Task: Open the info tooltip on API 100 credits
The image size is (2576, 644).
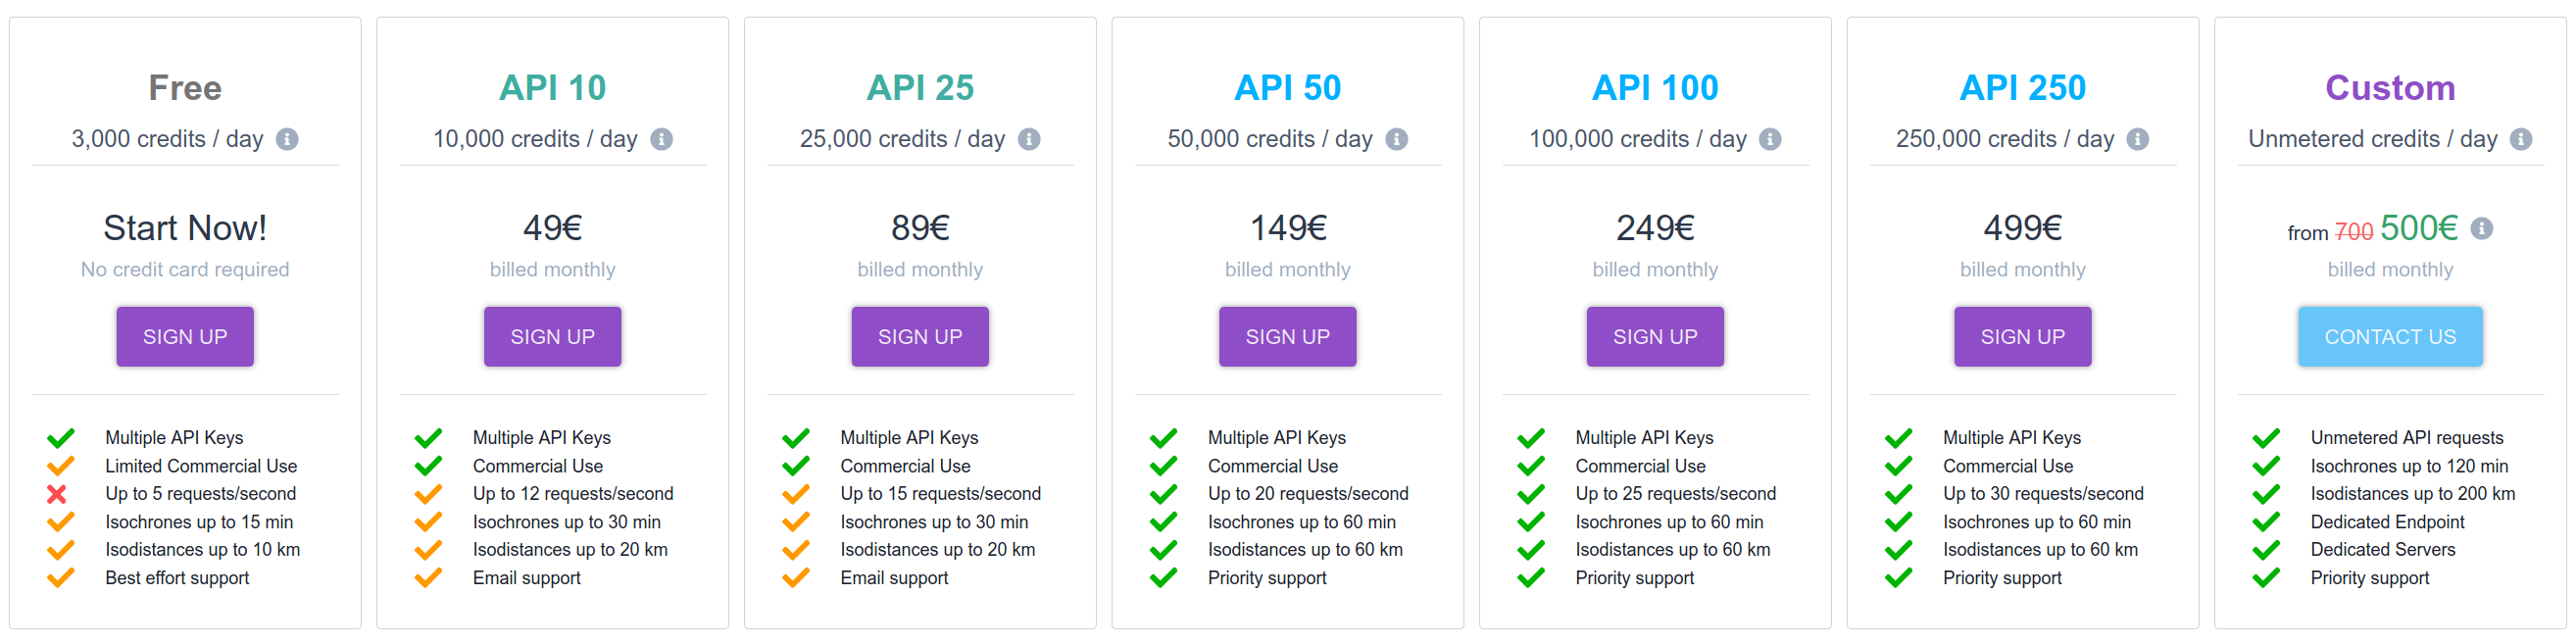Action: [x=1771, y=140]
